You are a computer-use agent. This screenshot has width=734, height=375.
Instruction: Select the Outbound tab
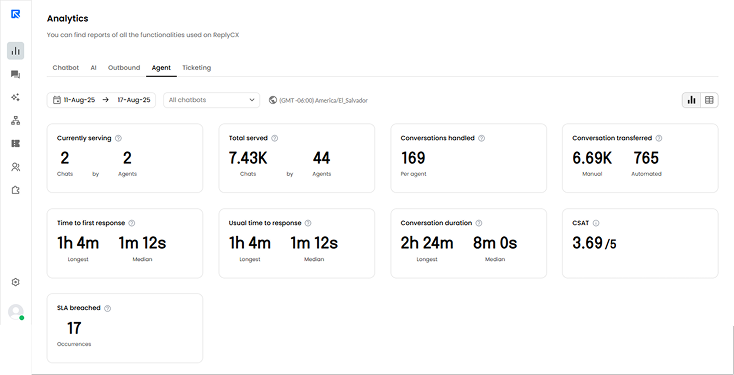(124, 67)
